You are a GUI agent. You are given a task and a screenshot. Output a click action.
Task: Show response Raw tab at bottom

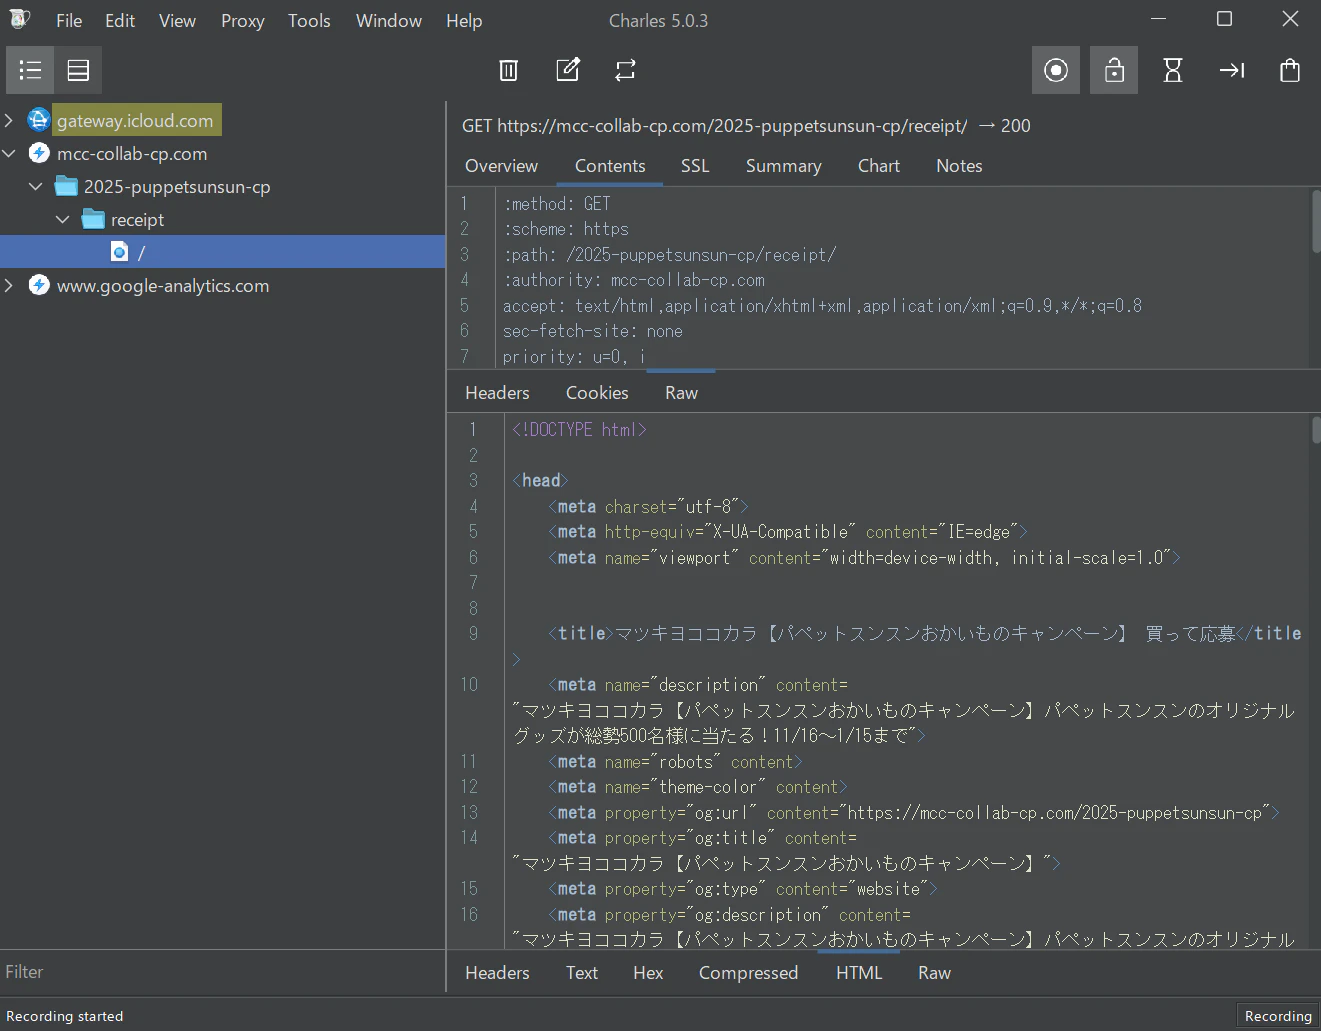click(934, 973)
